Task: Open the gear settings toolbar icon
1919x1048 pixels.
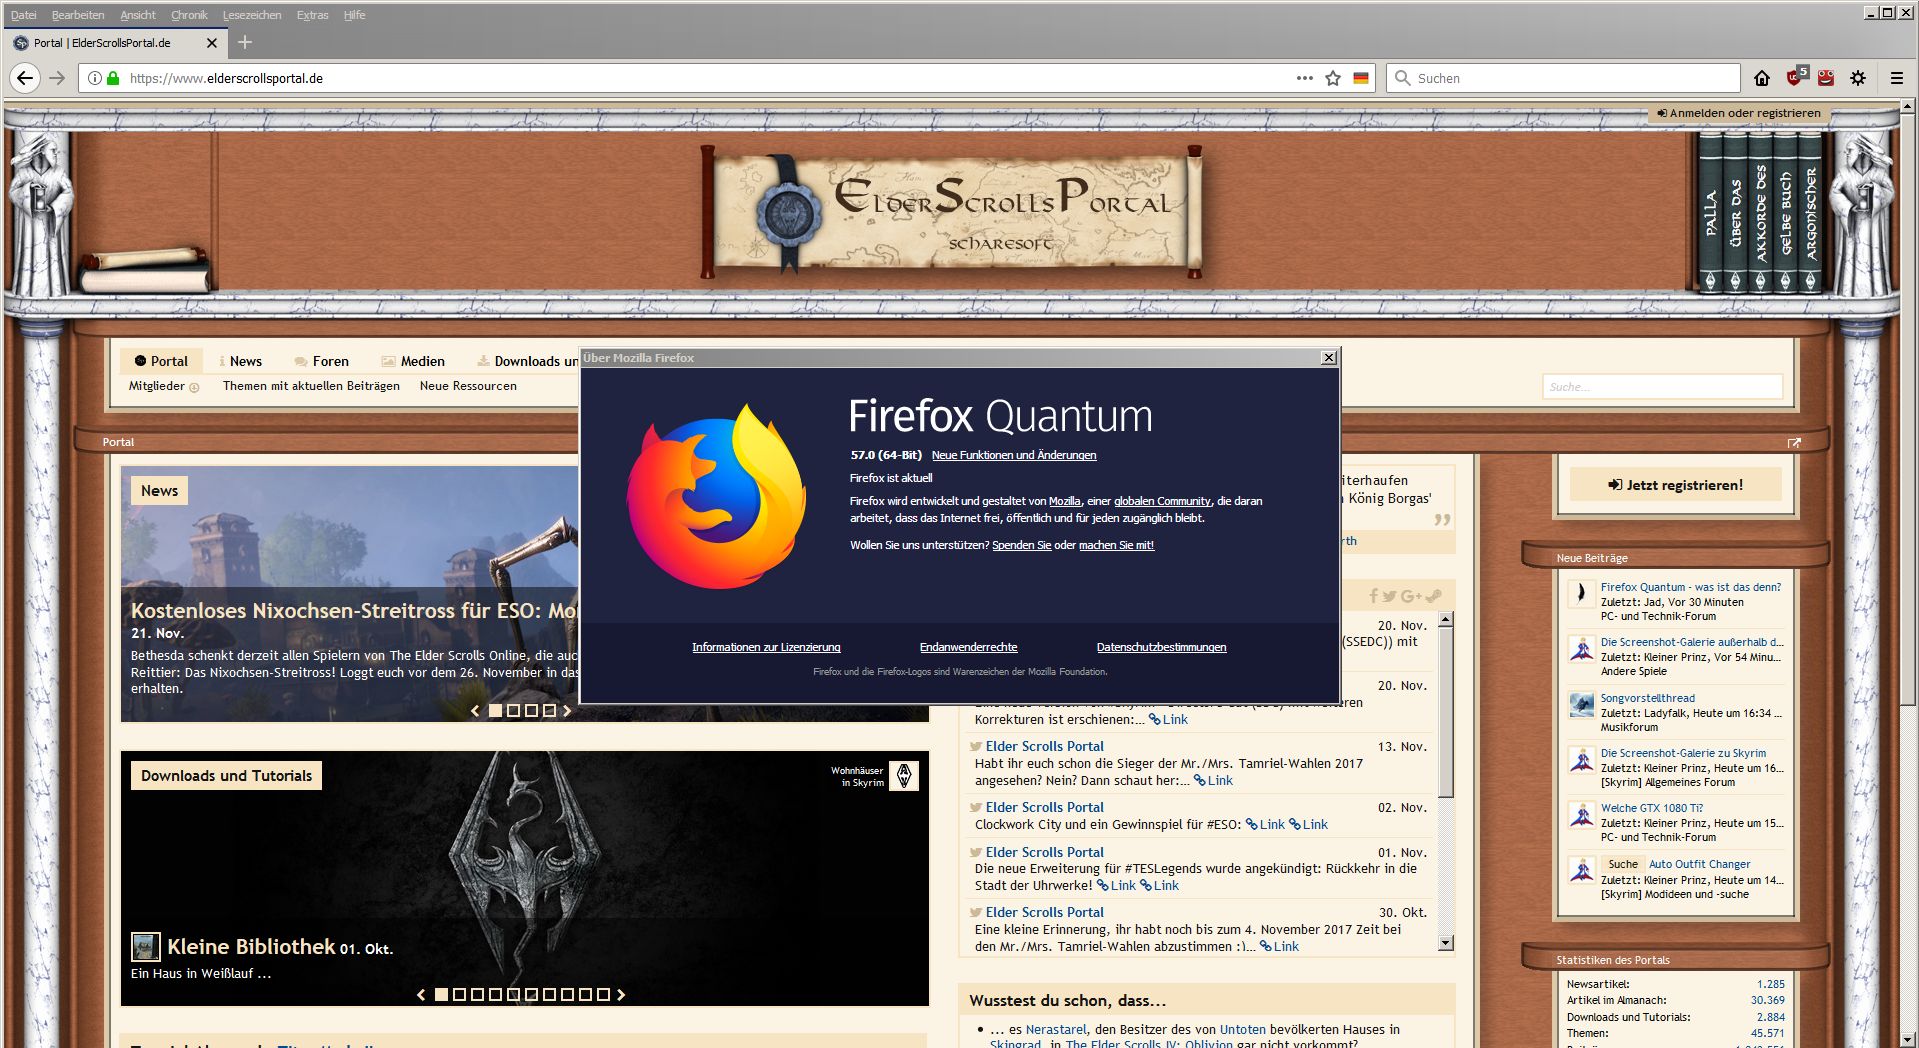Action: [1858, 78]
